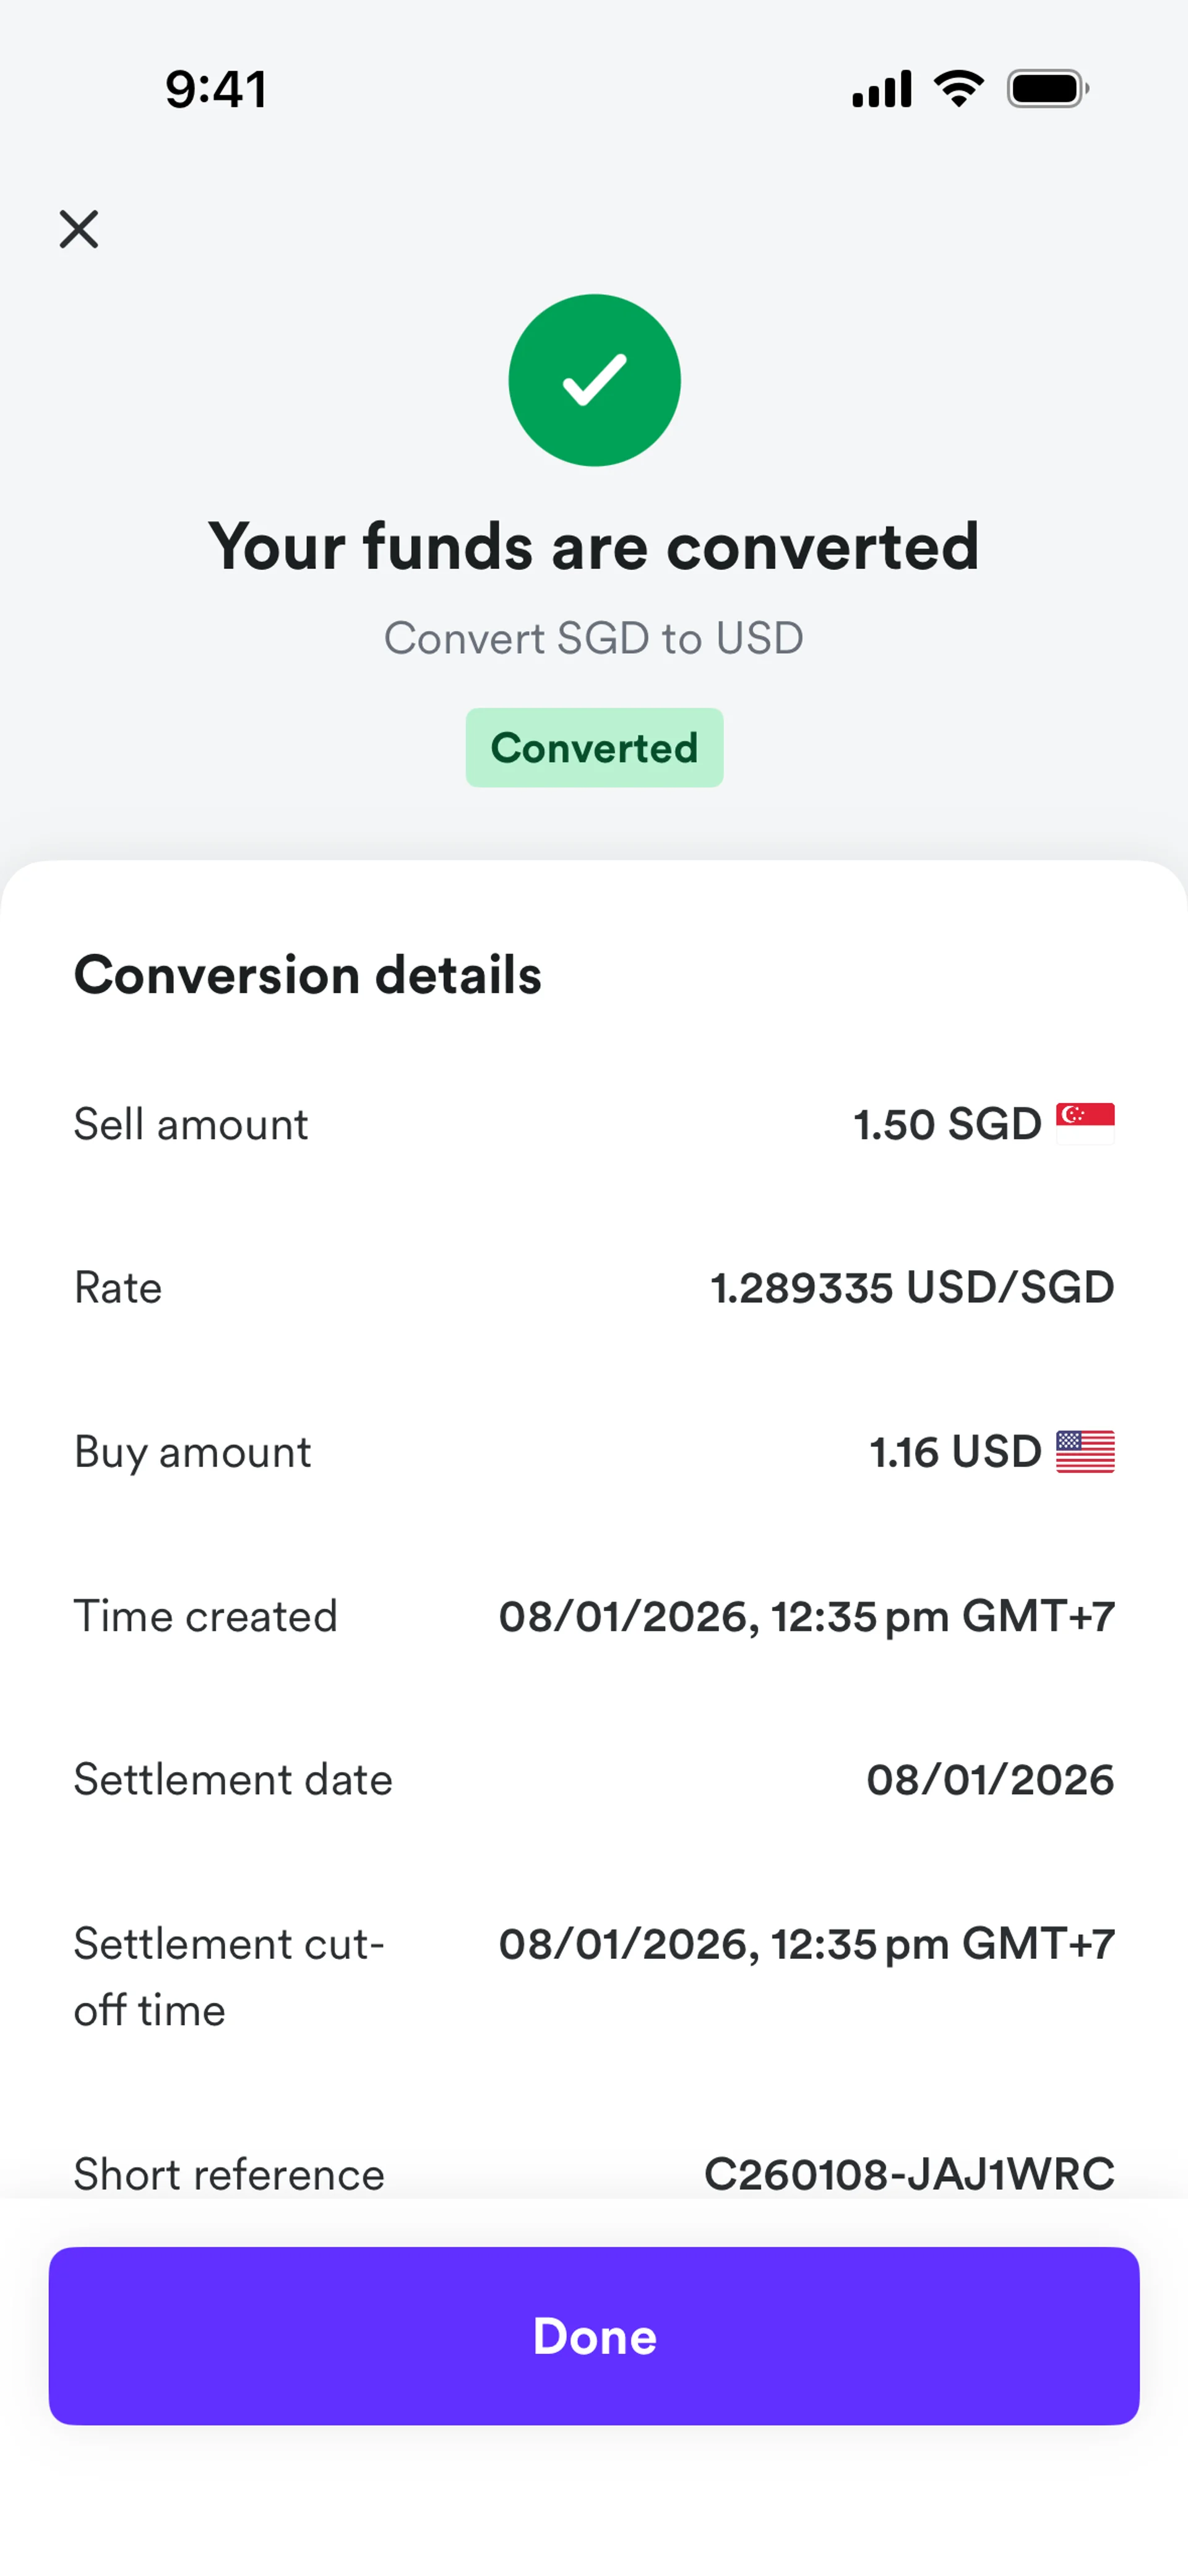Screen dimensions: 1188x2576
Task: Tap the Settlement cut-off time value
Action: pos(806,1944)
